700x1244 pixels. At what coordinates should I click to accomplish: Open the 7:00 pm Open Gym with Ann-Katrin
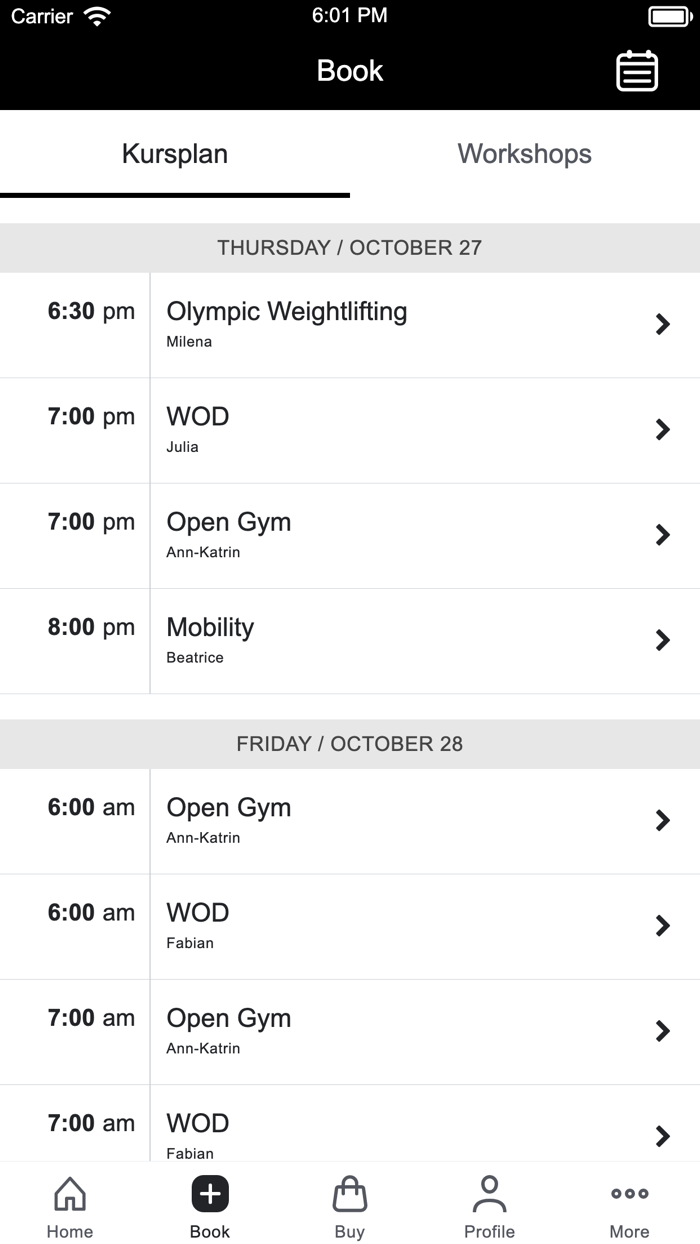pos(350,535)
